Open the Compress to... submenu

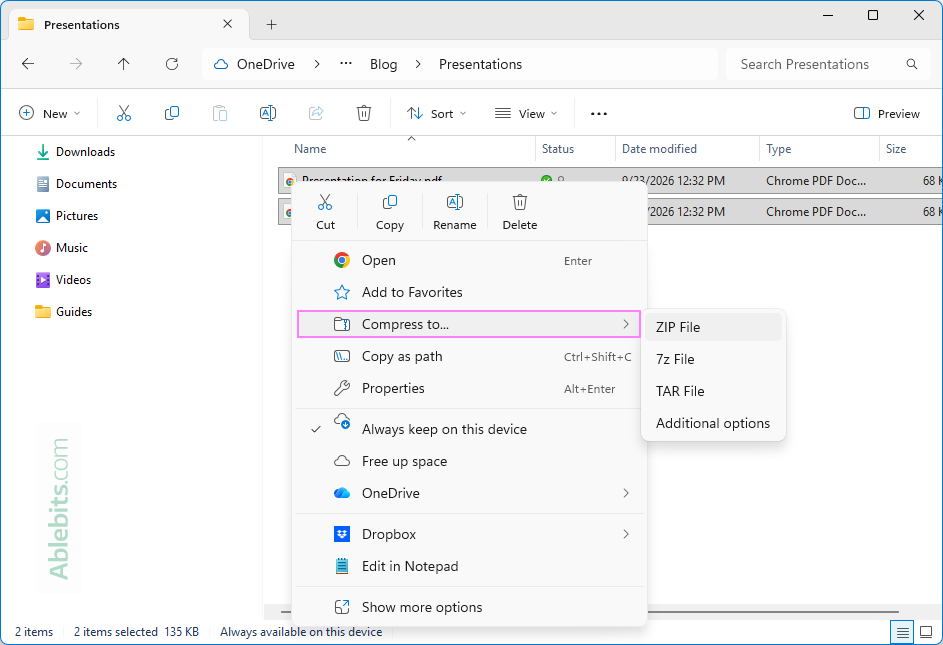click(x=468, y=324)
